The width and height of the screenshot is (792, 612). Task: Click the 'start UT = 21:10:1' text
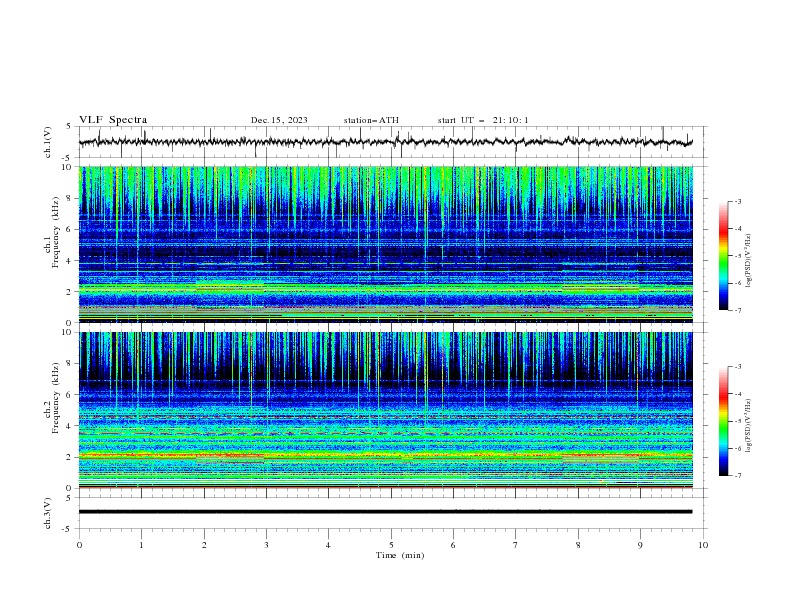tap(483, 120)
